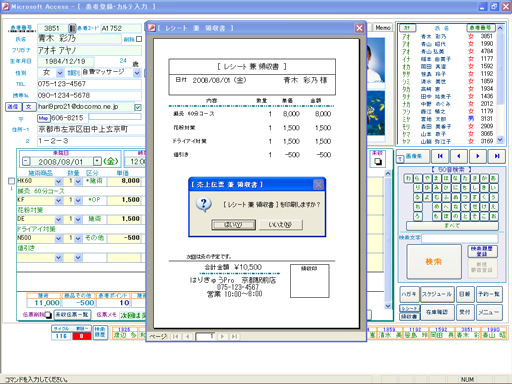The width and height of the screenshot is (512, 384).
Task: Open the Map button beside postal code
Action: point(43,118)
